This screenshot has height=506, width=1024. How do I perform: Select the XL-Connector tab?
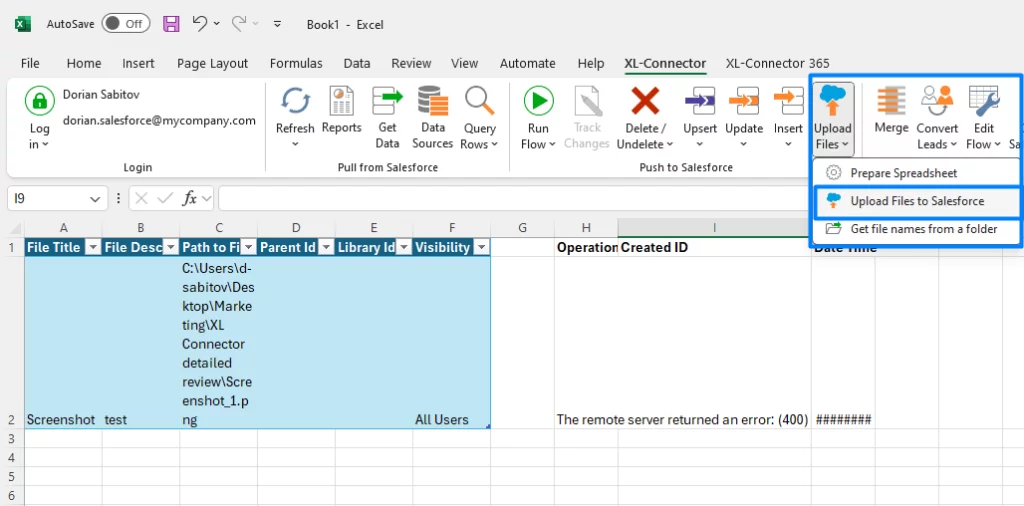[665, 63]
